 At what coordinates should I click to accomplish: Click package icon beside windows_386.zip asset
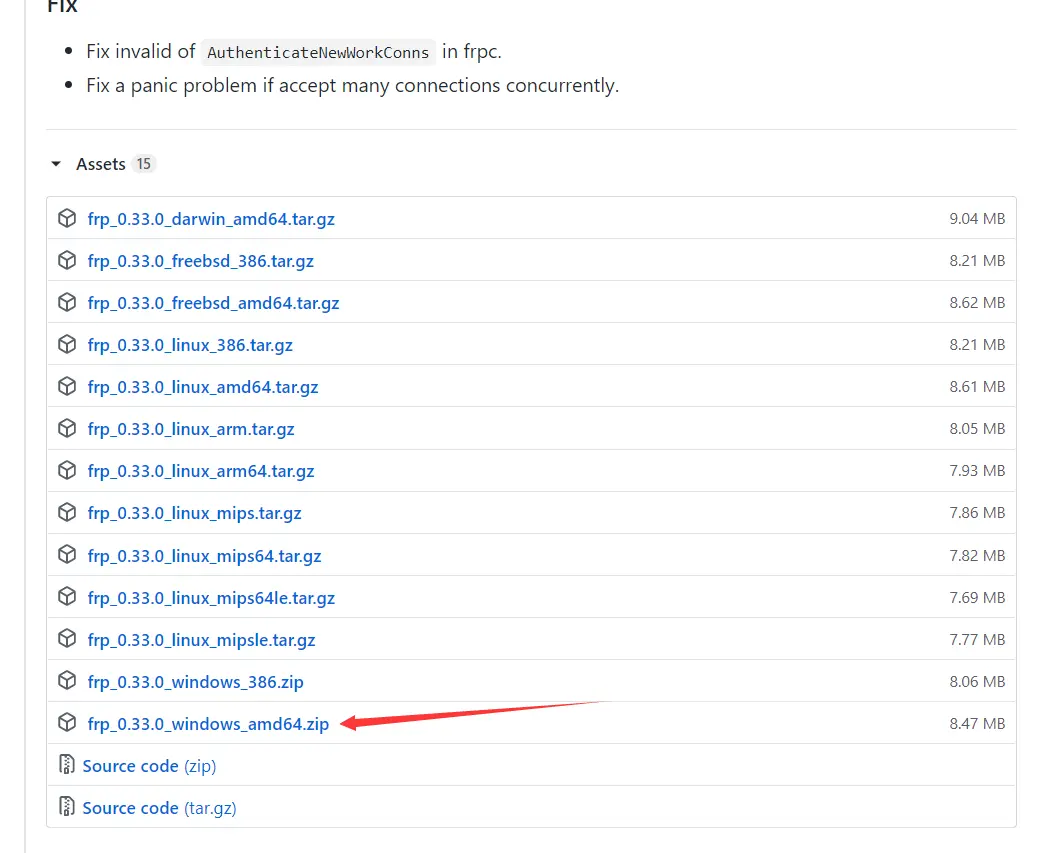(x=67, y=680)
